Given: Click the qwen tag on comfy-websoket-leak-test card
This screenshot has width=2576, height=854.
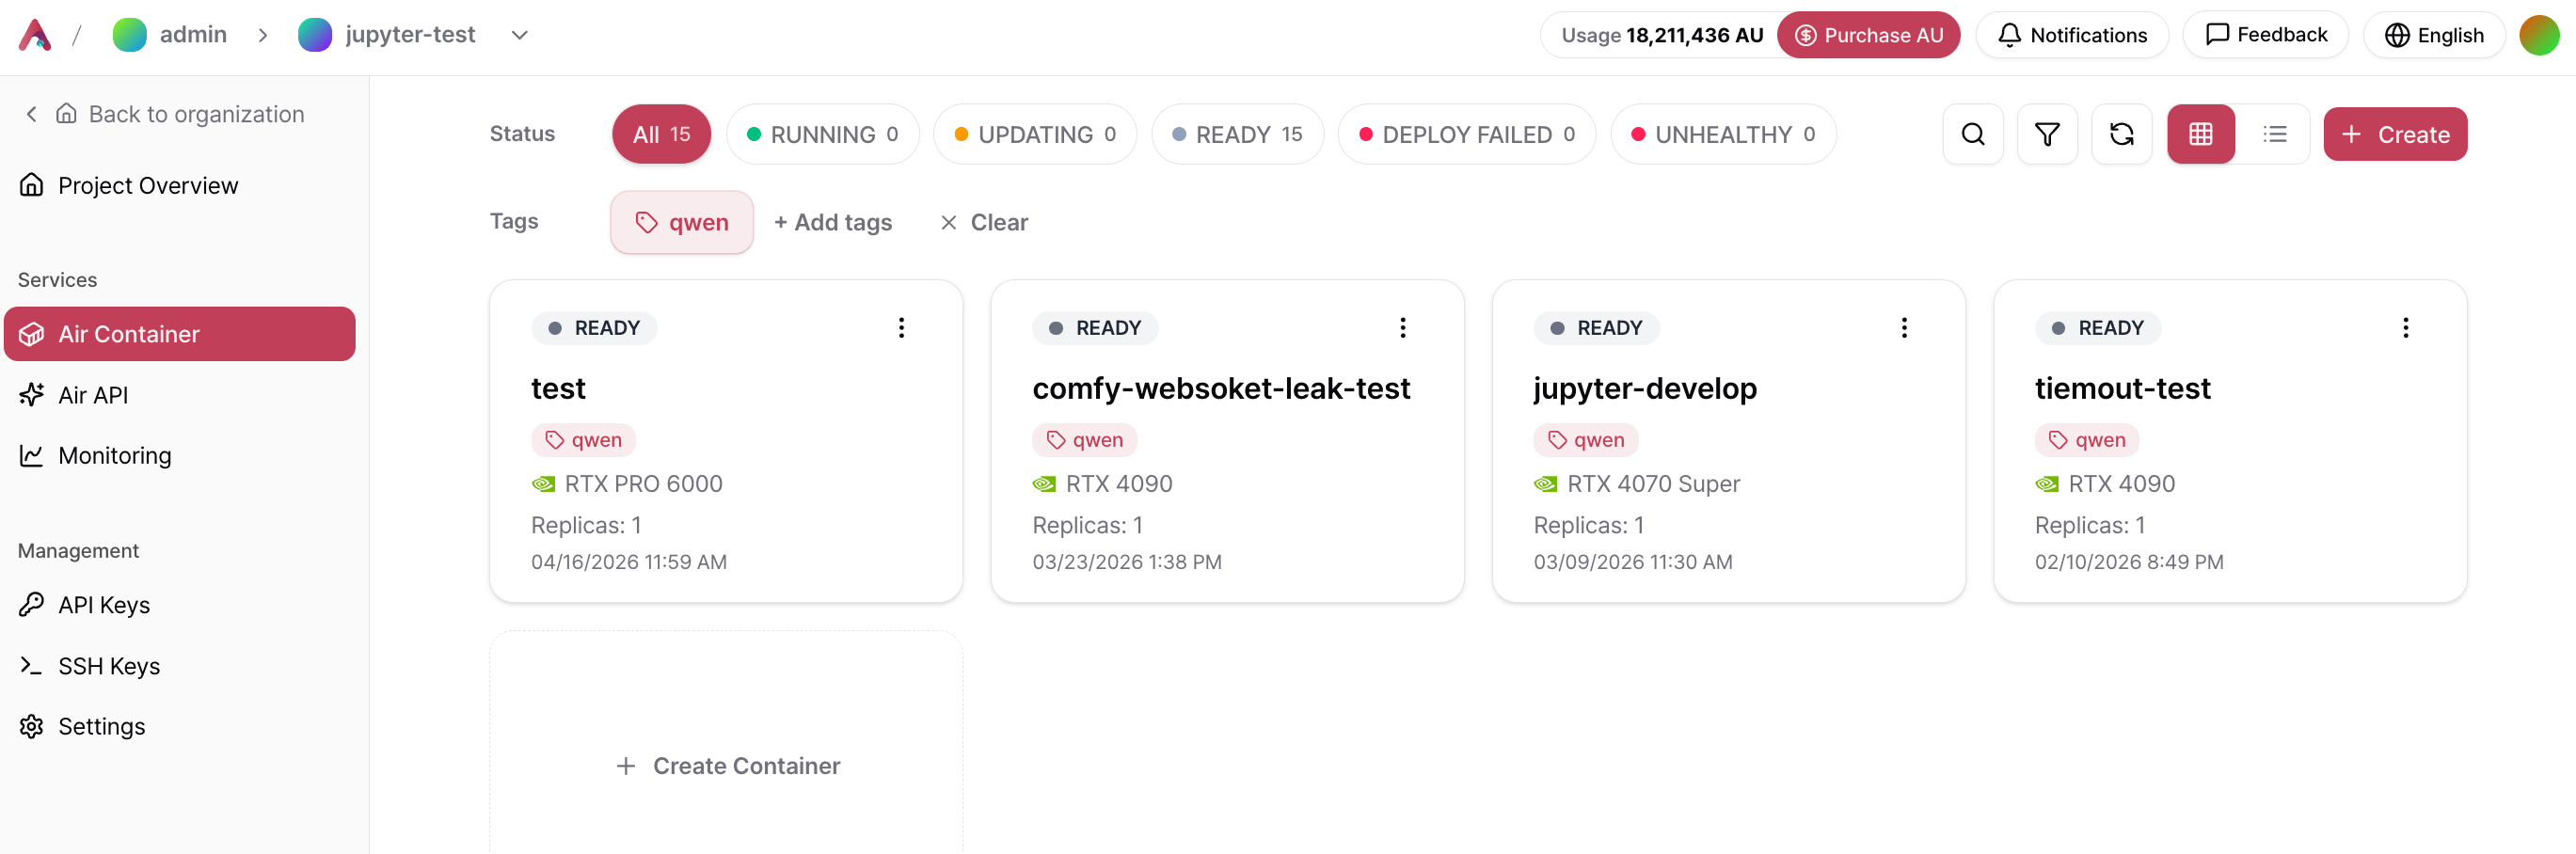Looking at the screenshot, I should point(1084,440).
